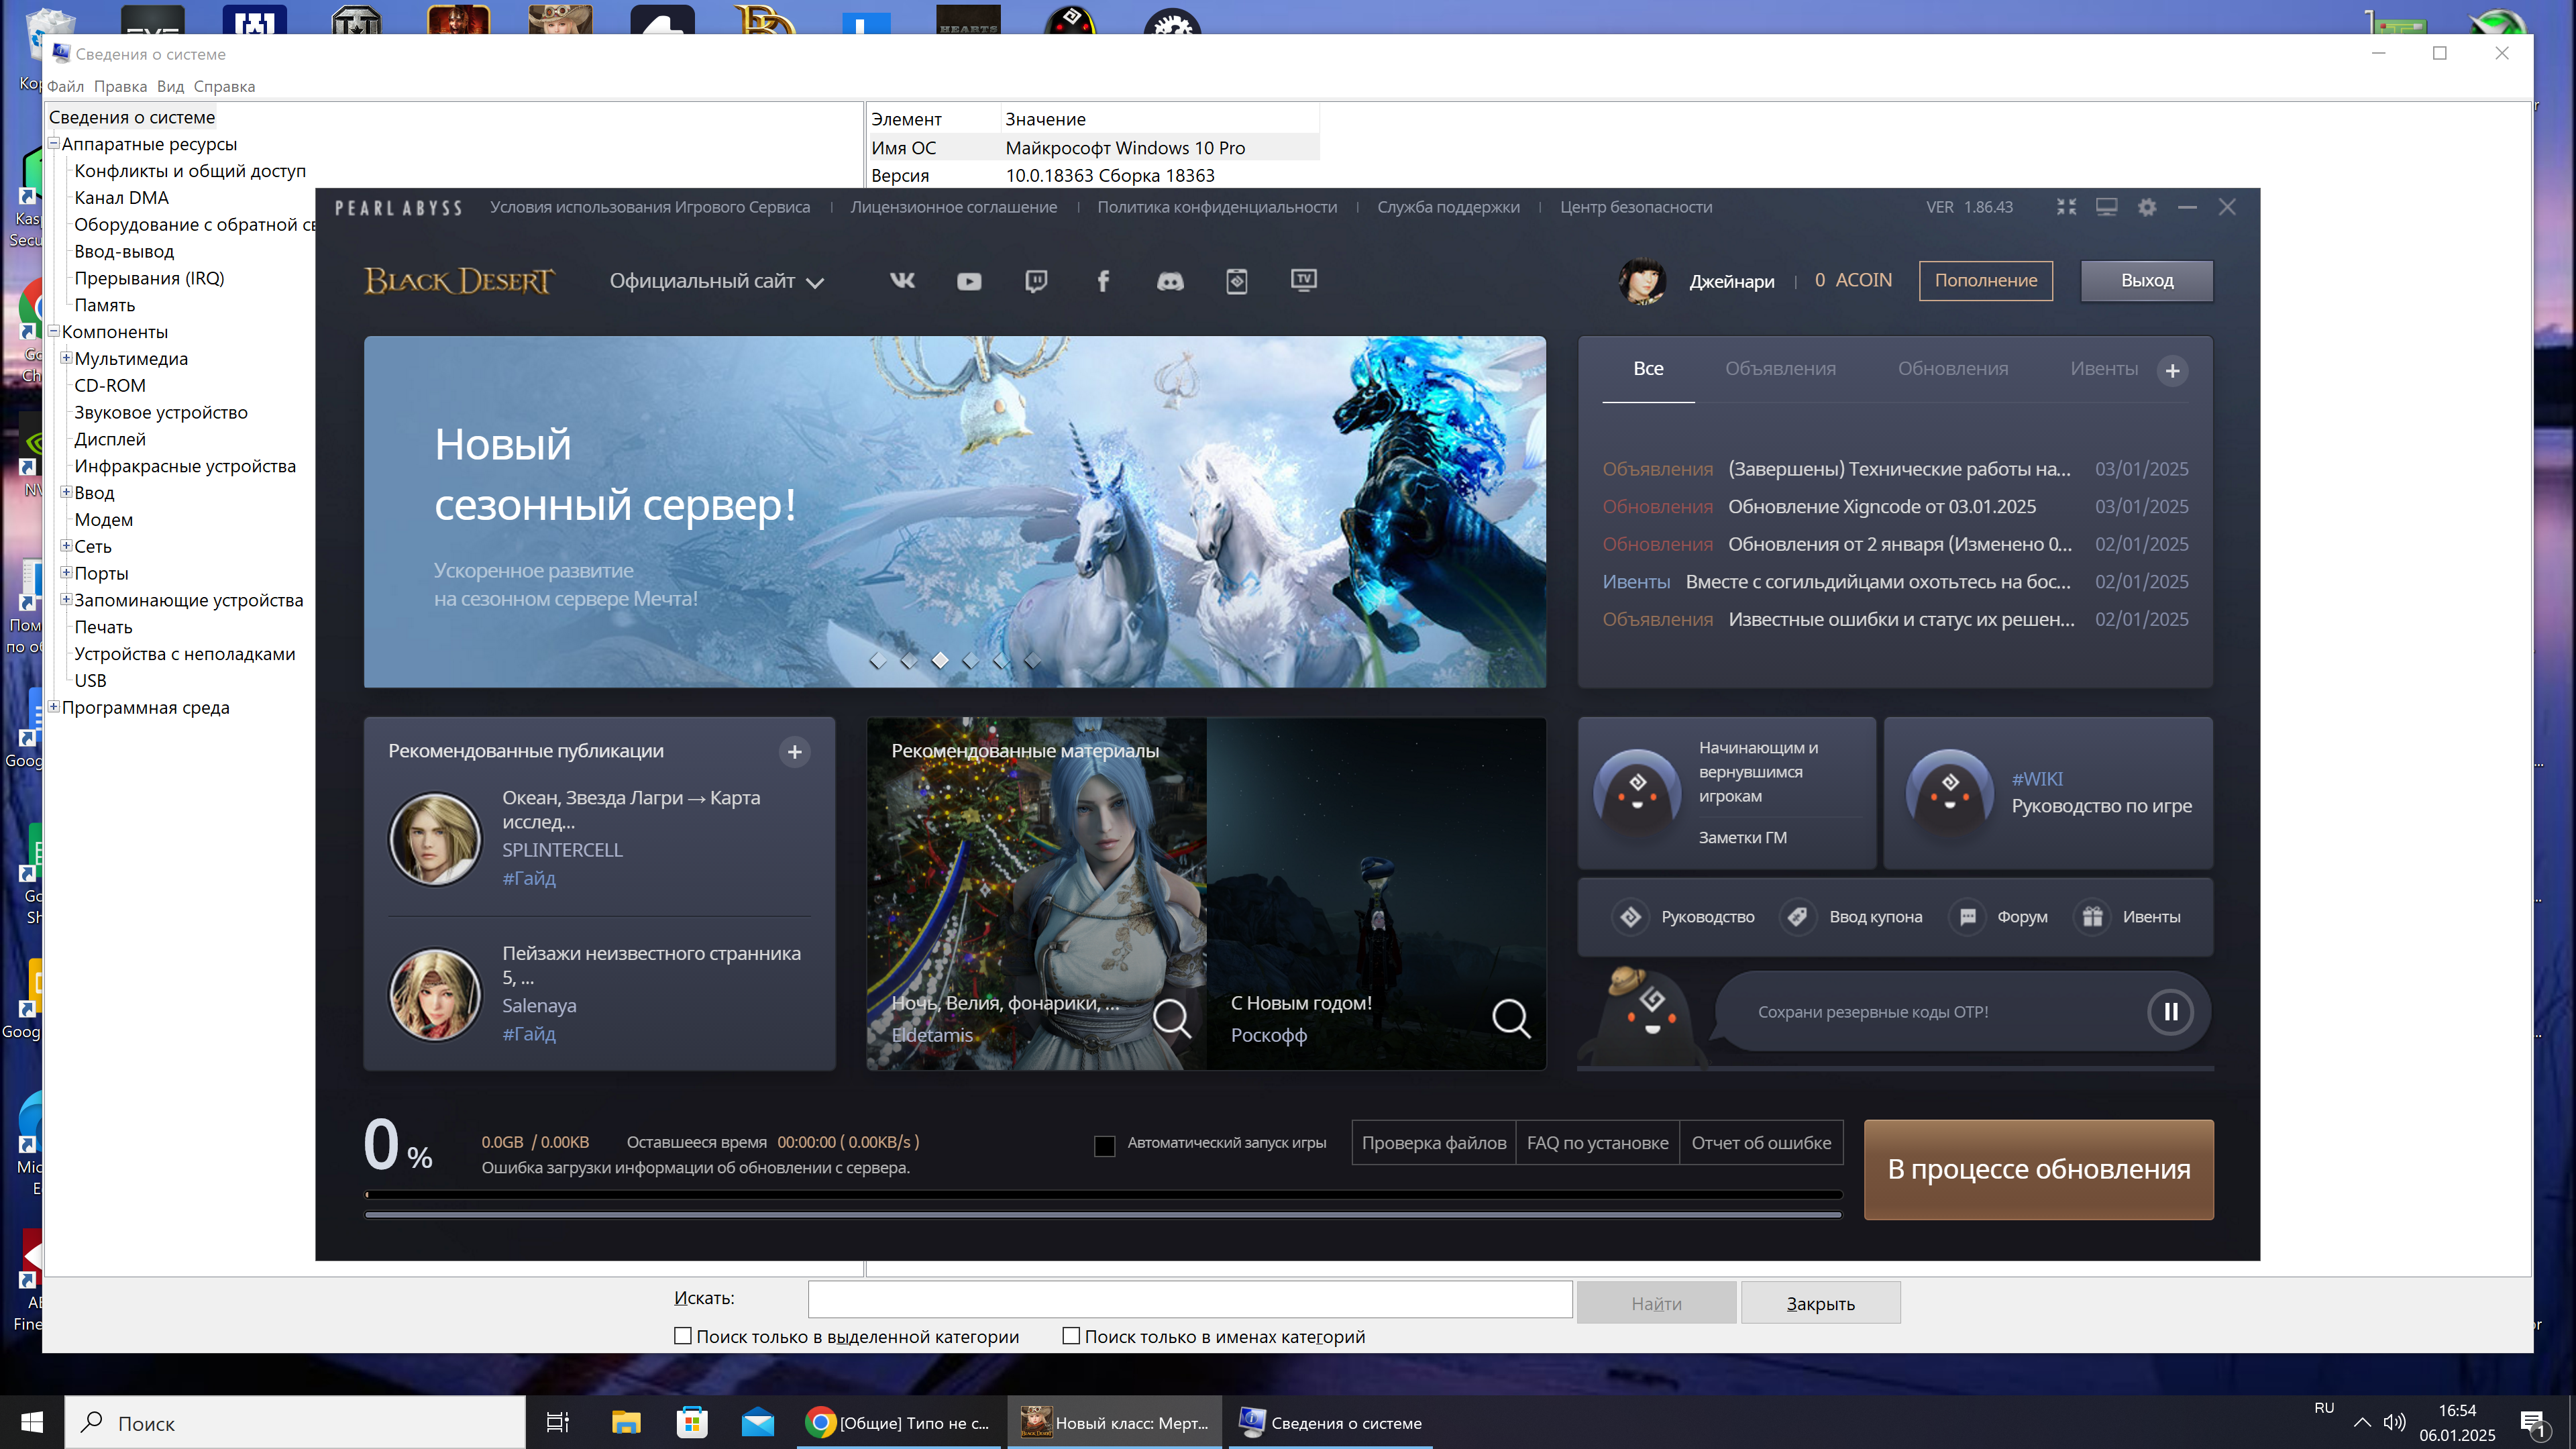Select the first banner slide indicator

pyautogui.click(x=877, y=660)
